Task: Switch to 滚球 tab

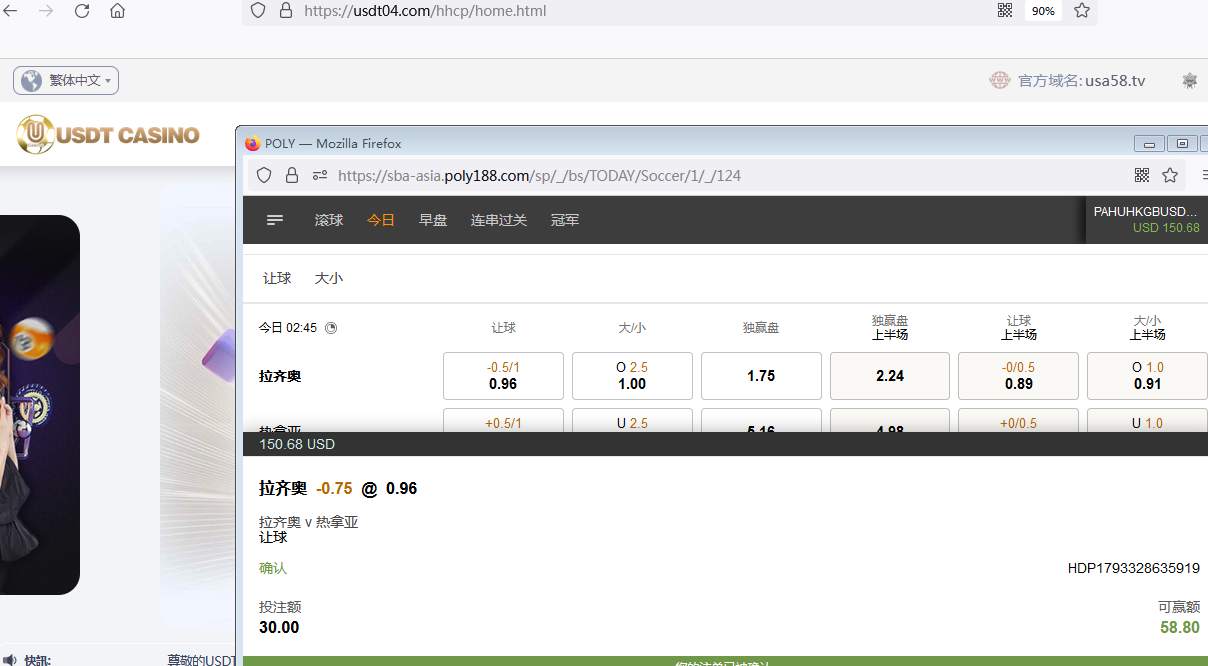Action: (x=329, y=220)
